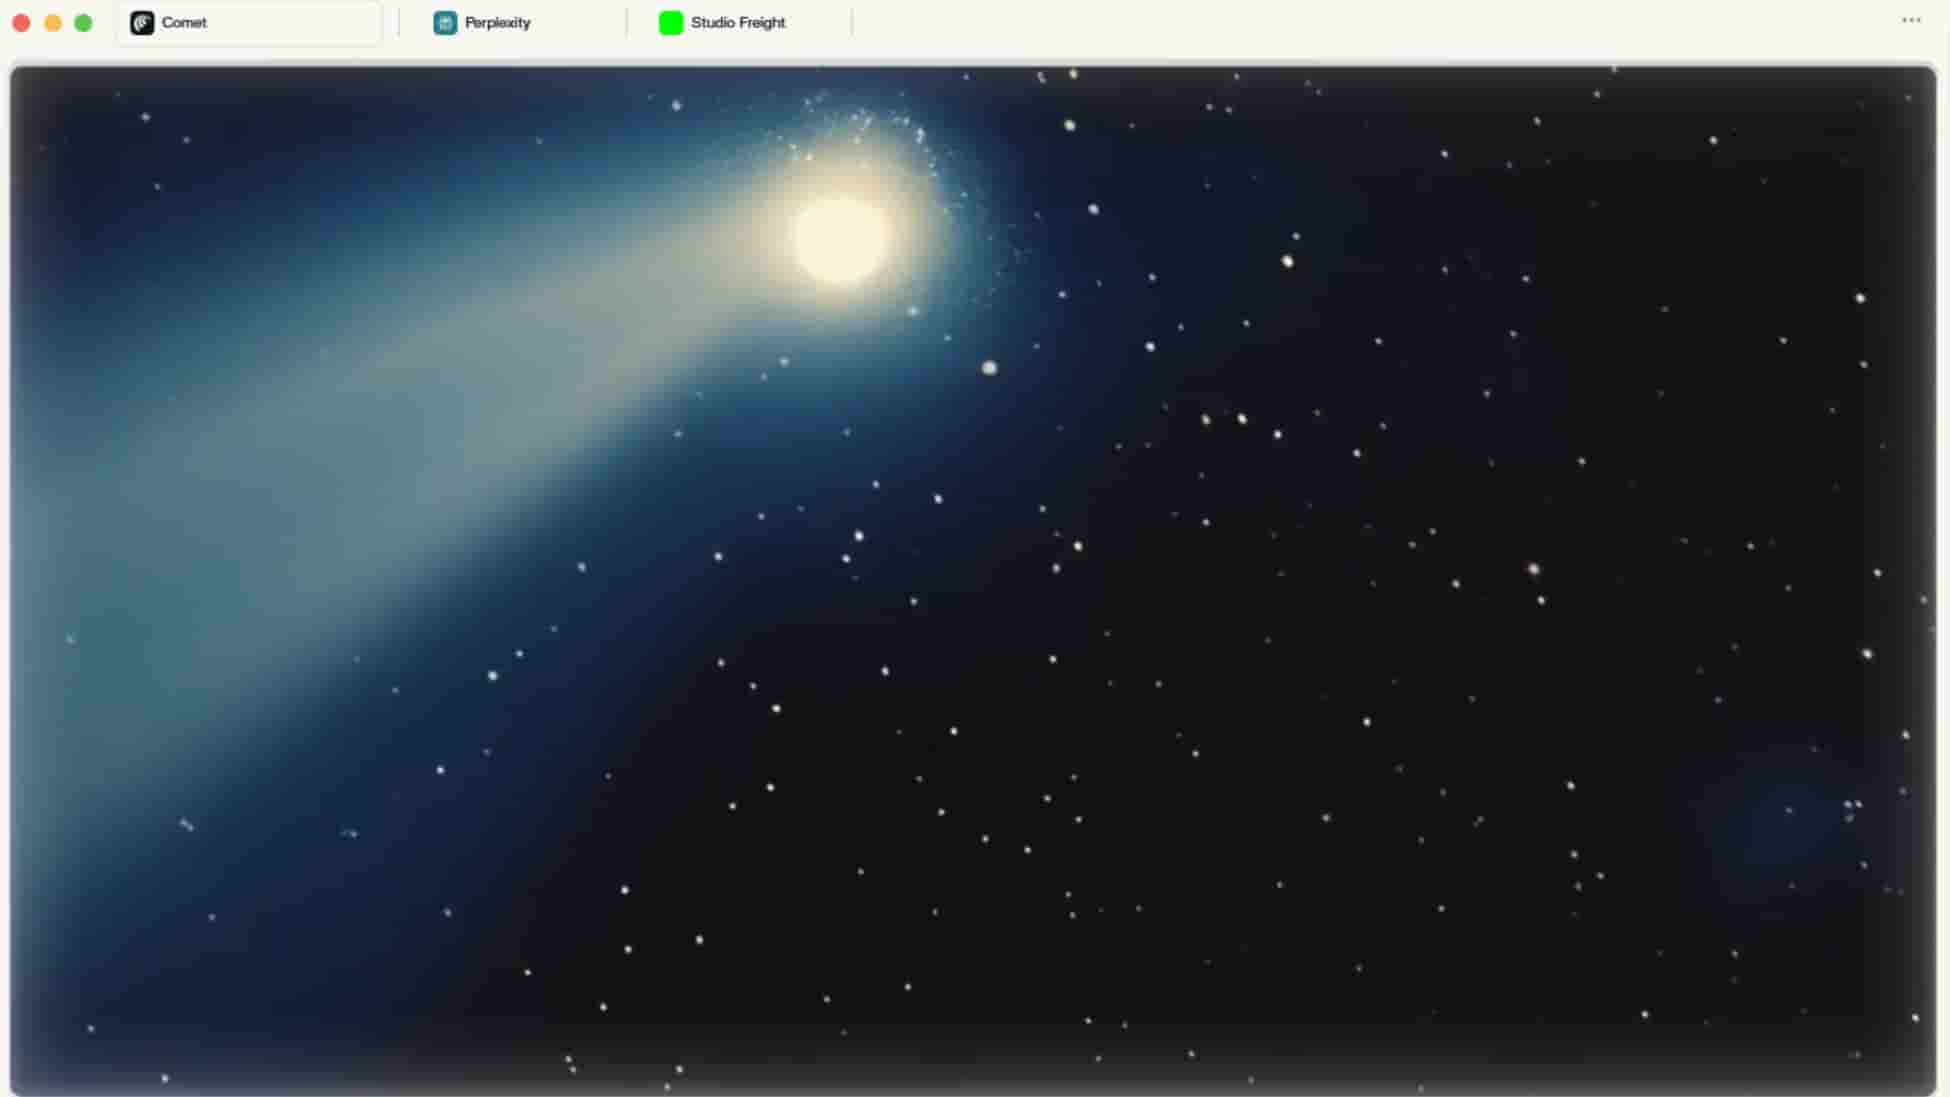Viewport: 1950px width, 1097px height.
Task: Click the yellow minimize traffic light
Action: tap(53, 21)
